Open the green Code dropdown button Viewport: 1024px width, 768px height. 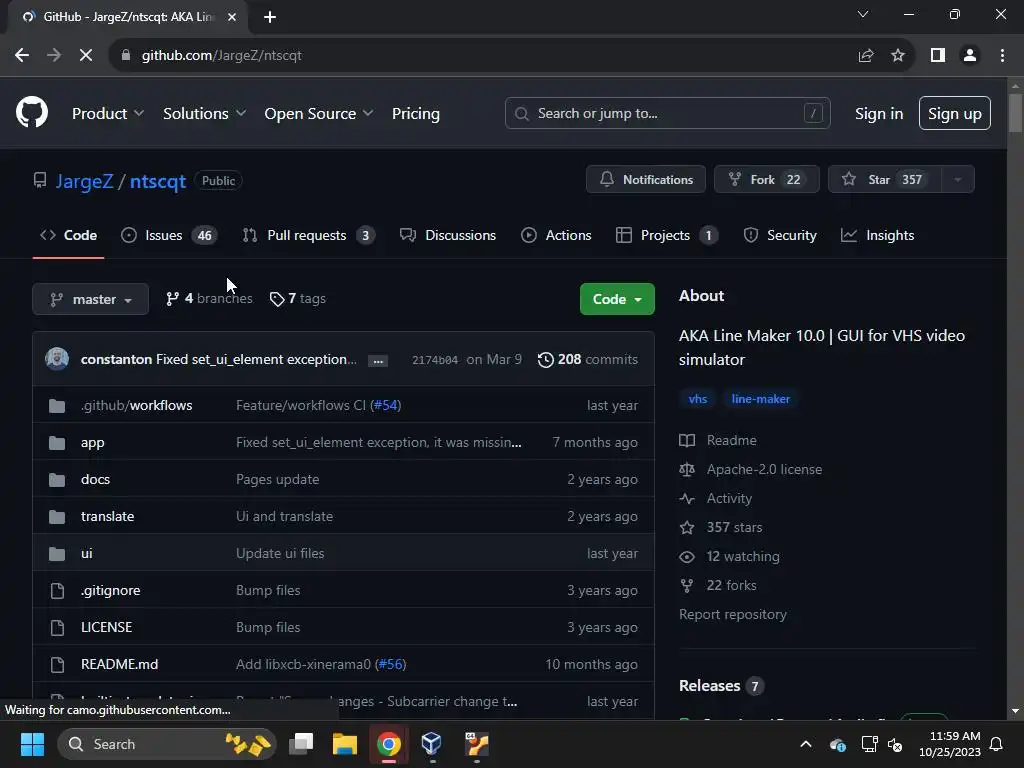[617, 299]
